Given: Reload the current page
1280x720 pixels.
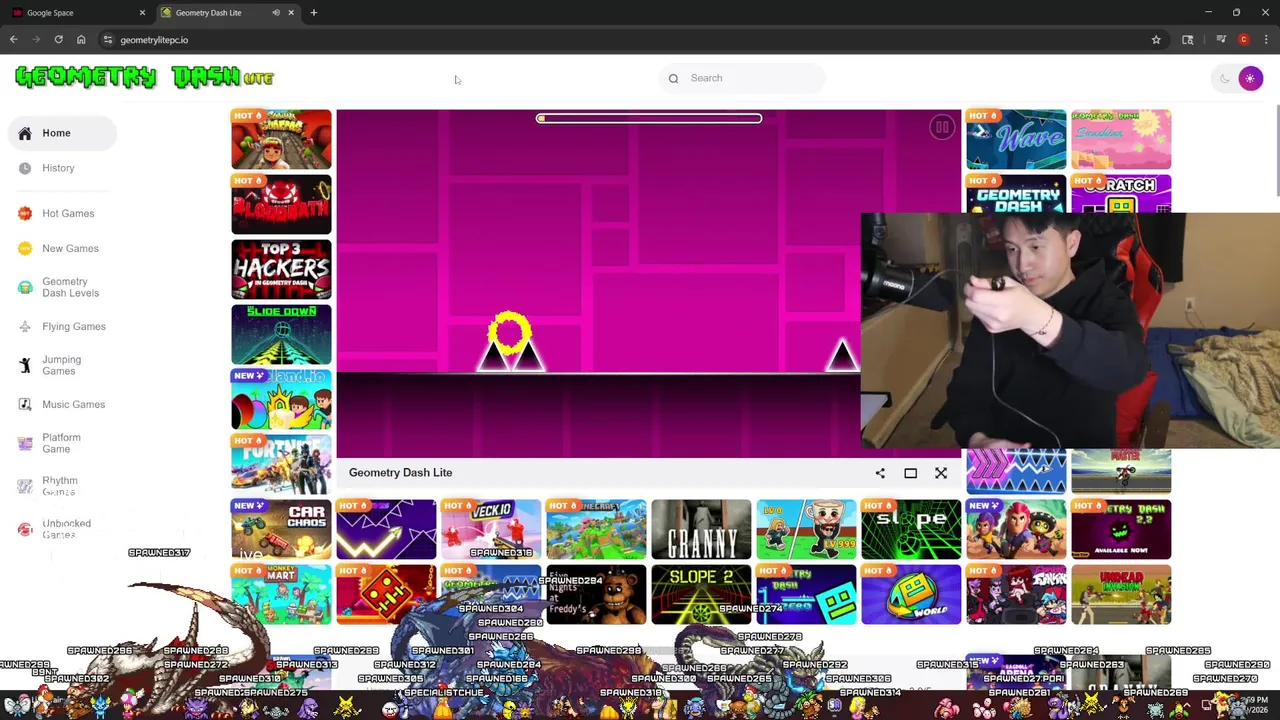Looking at the screenshot, I should [58, 40].
